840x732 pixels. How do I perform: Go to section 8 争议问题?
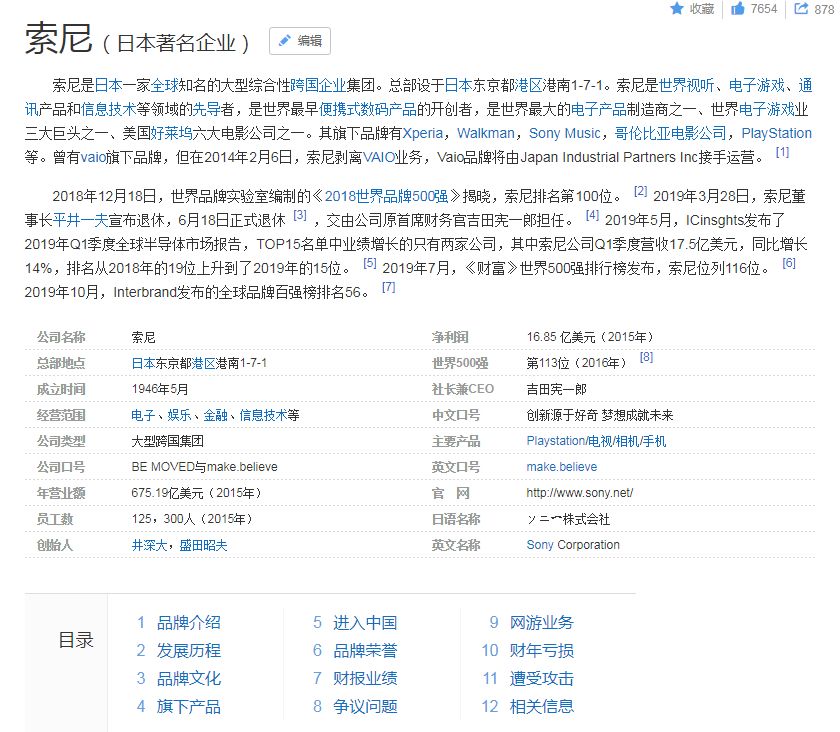click(x=365, y=706)
